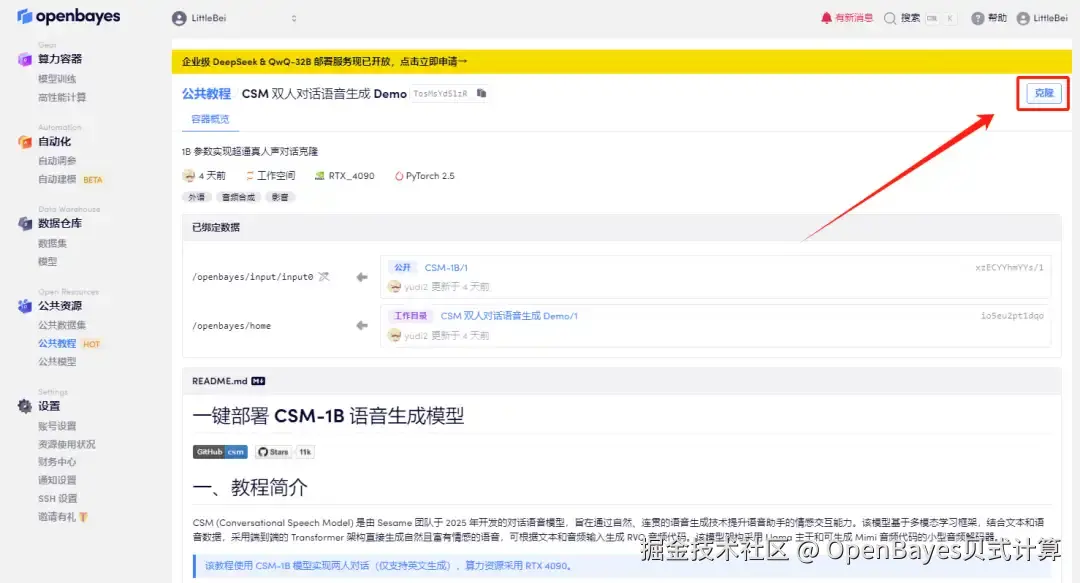Click the 克隆 clone button
The width and height of the screenshot is (1080, 583).
tap(1043, 93)
